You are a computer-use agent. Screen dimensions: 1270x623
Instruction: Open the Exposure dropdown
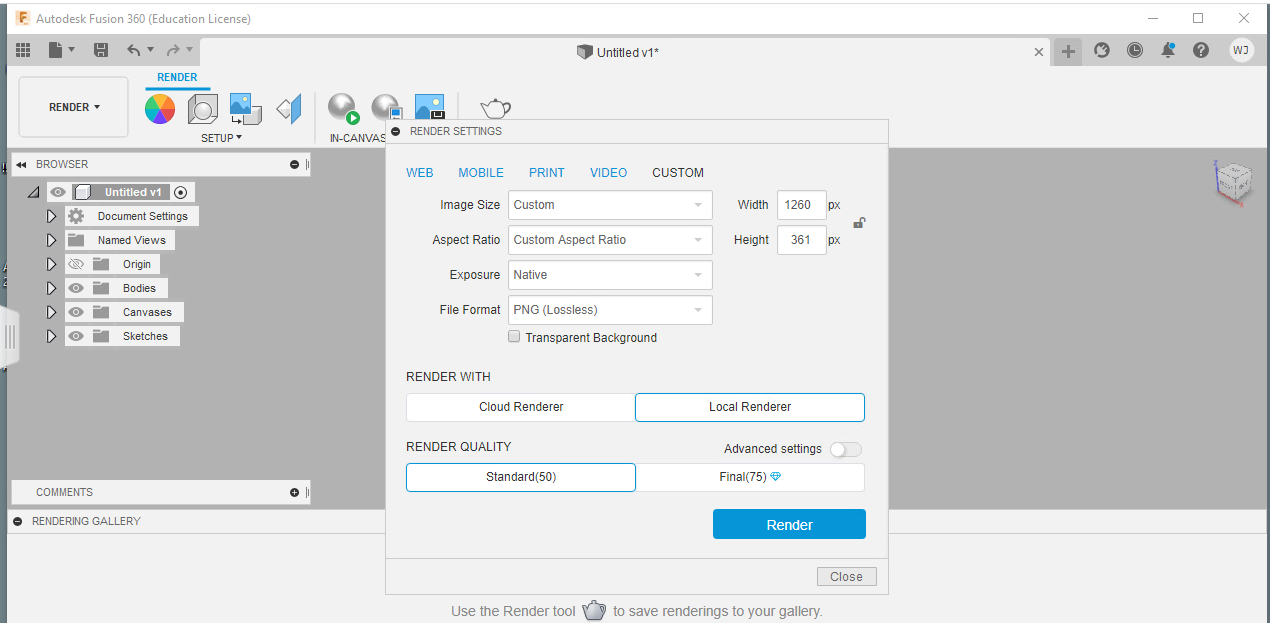point(610,275)
